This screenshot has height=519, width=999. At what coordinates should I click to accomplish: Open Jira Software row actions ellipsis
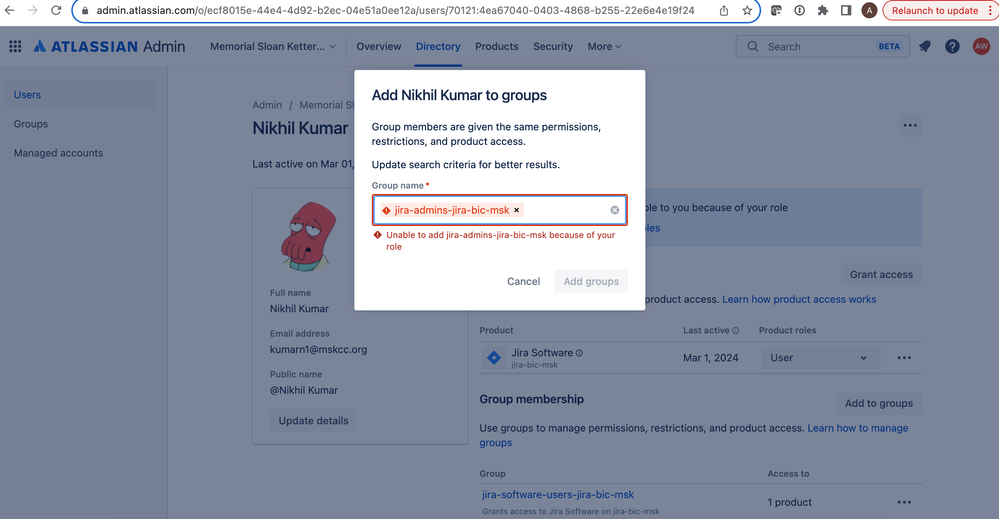904,358
